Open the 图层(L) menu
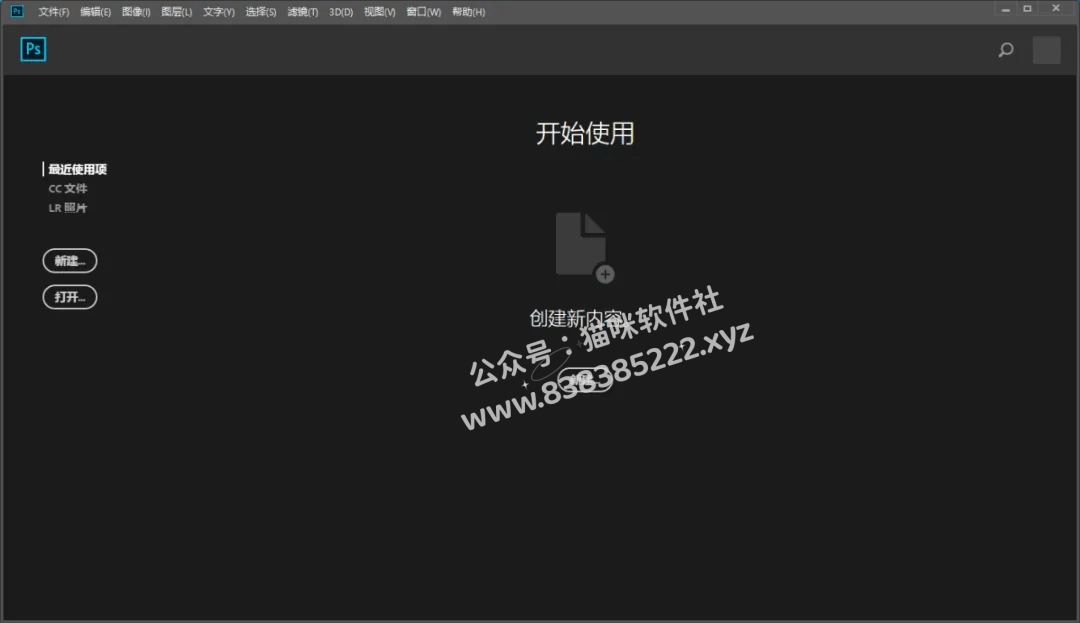The image size is (1080, 623). pos(176,12)
